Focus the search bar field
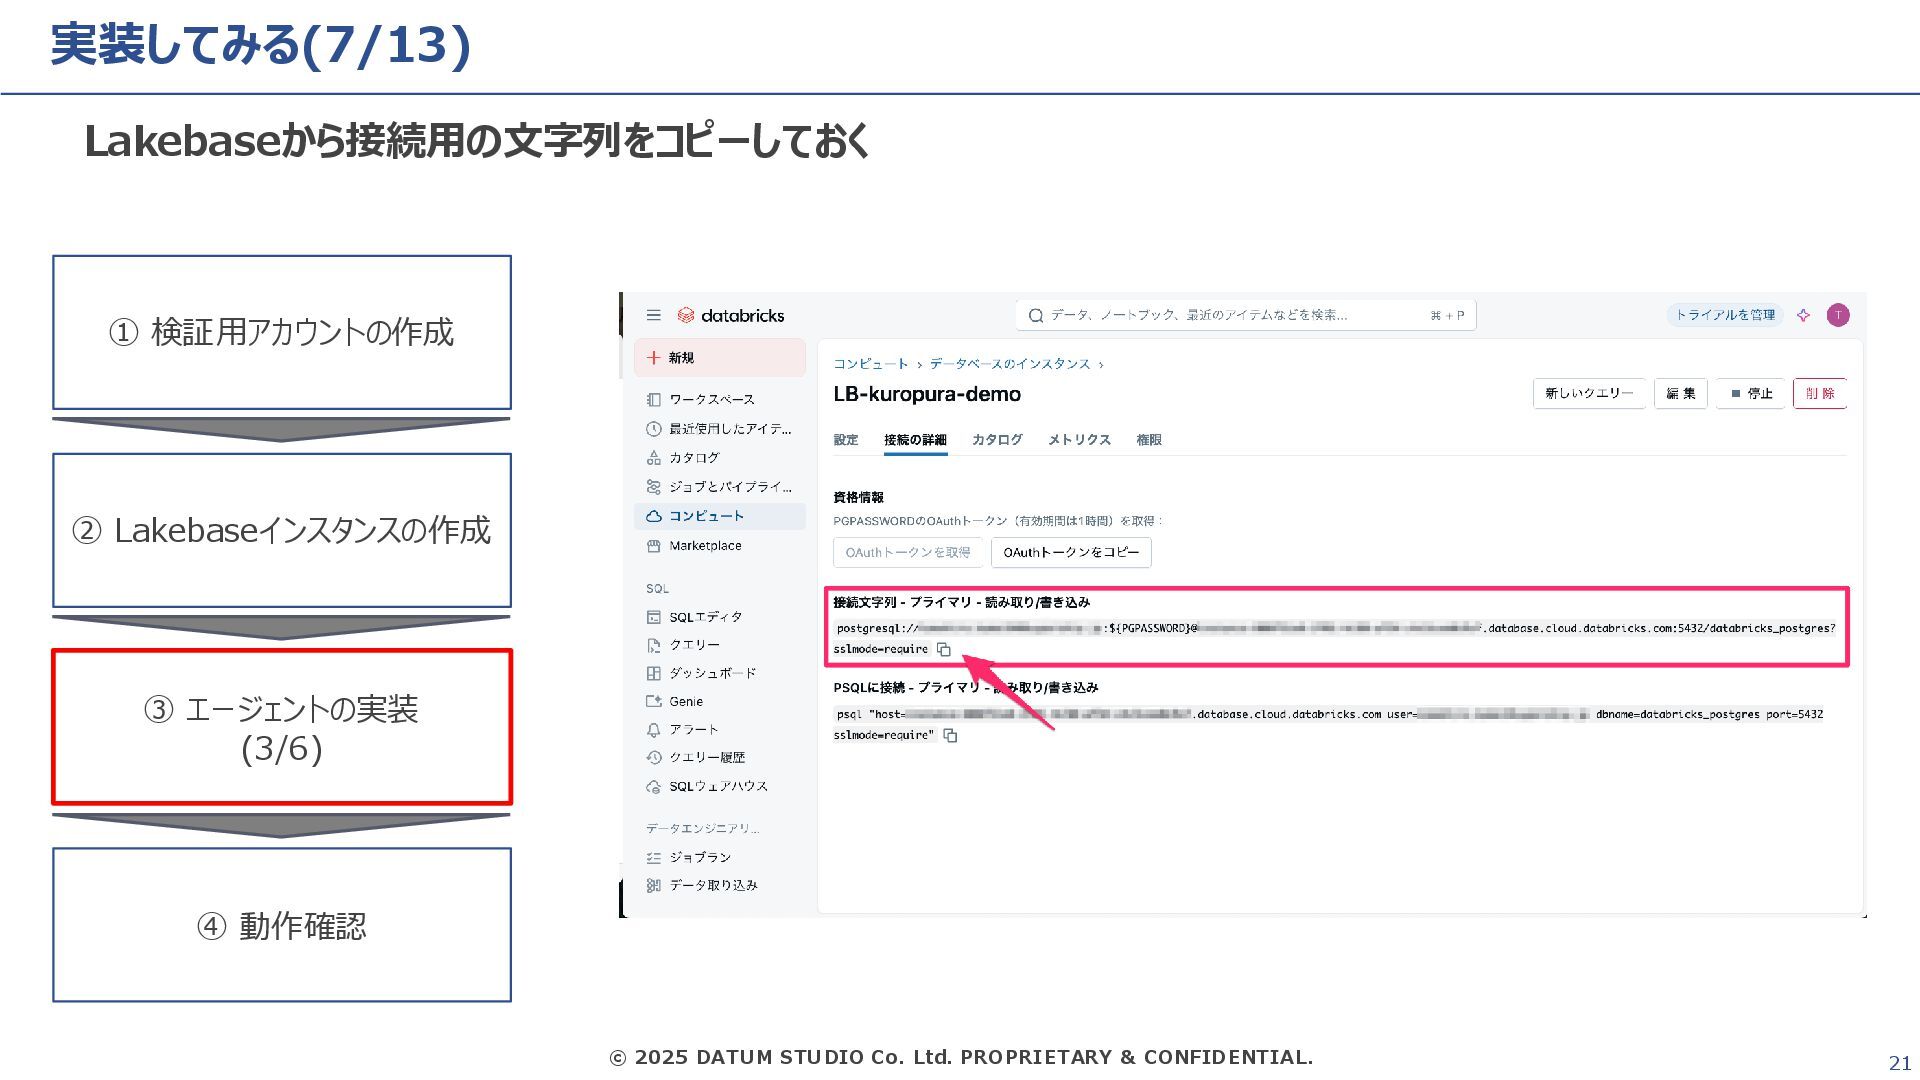The height and width of the screenshot is (1080, 1920). click(x=1246, y=315)
